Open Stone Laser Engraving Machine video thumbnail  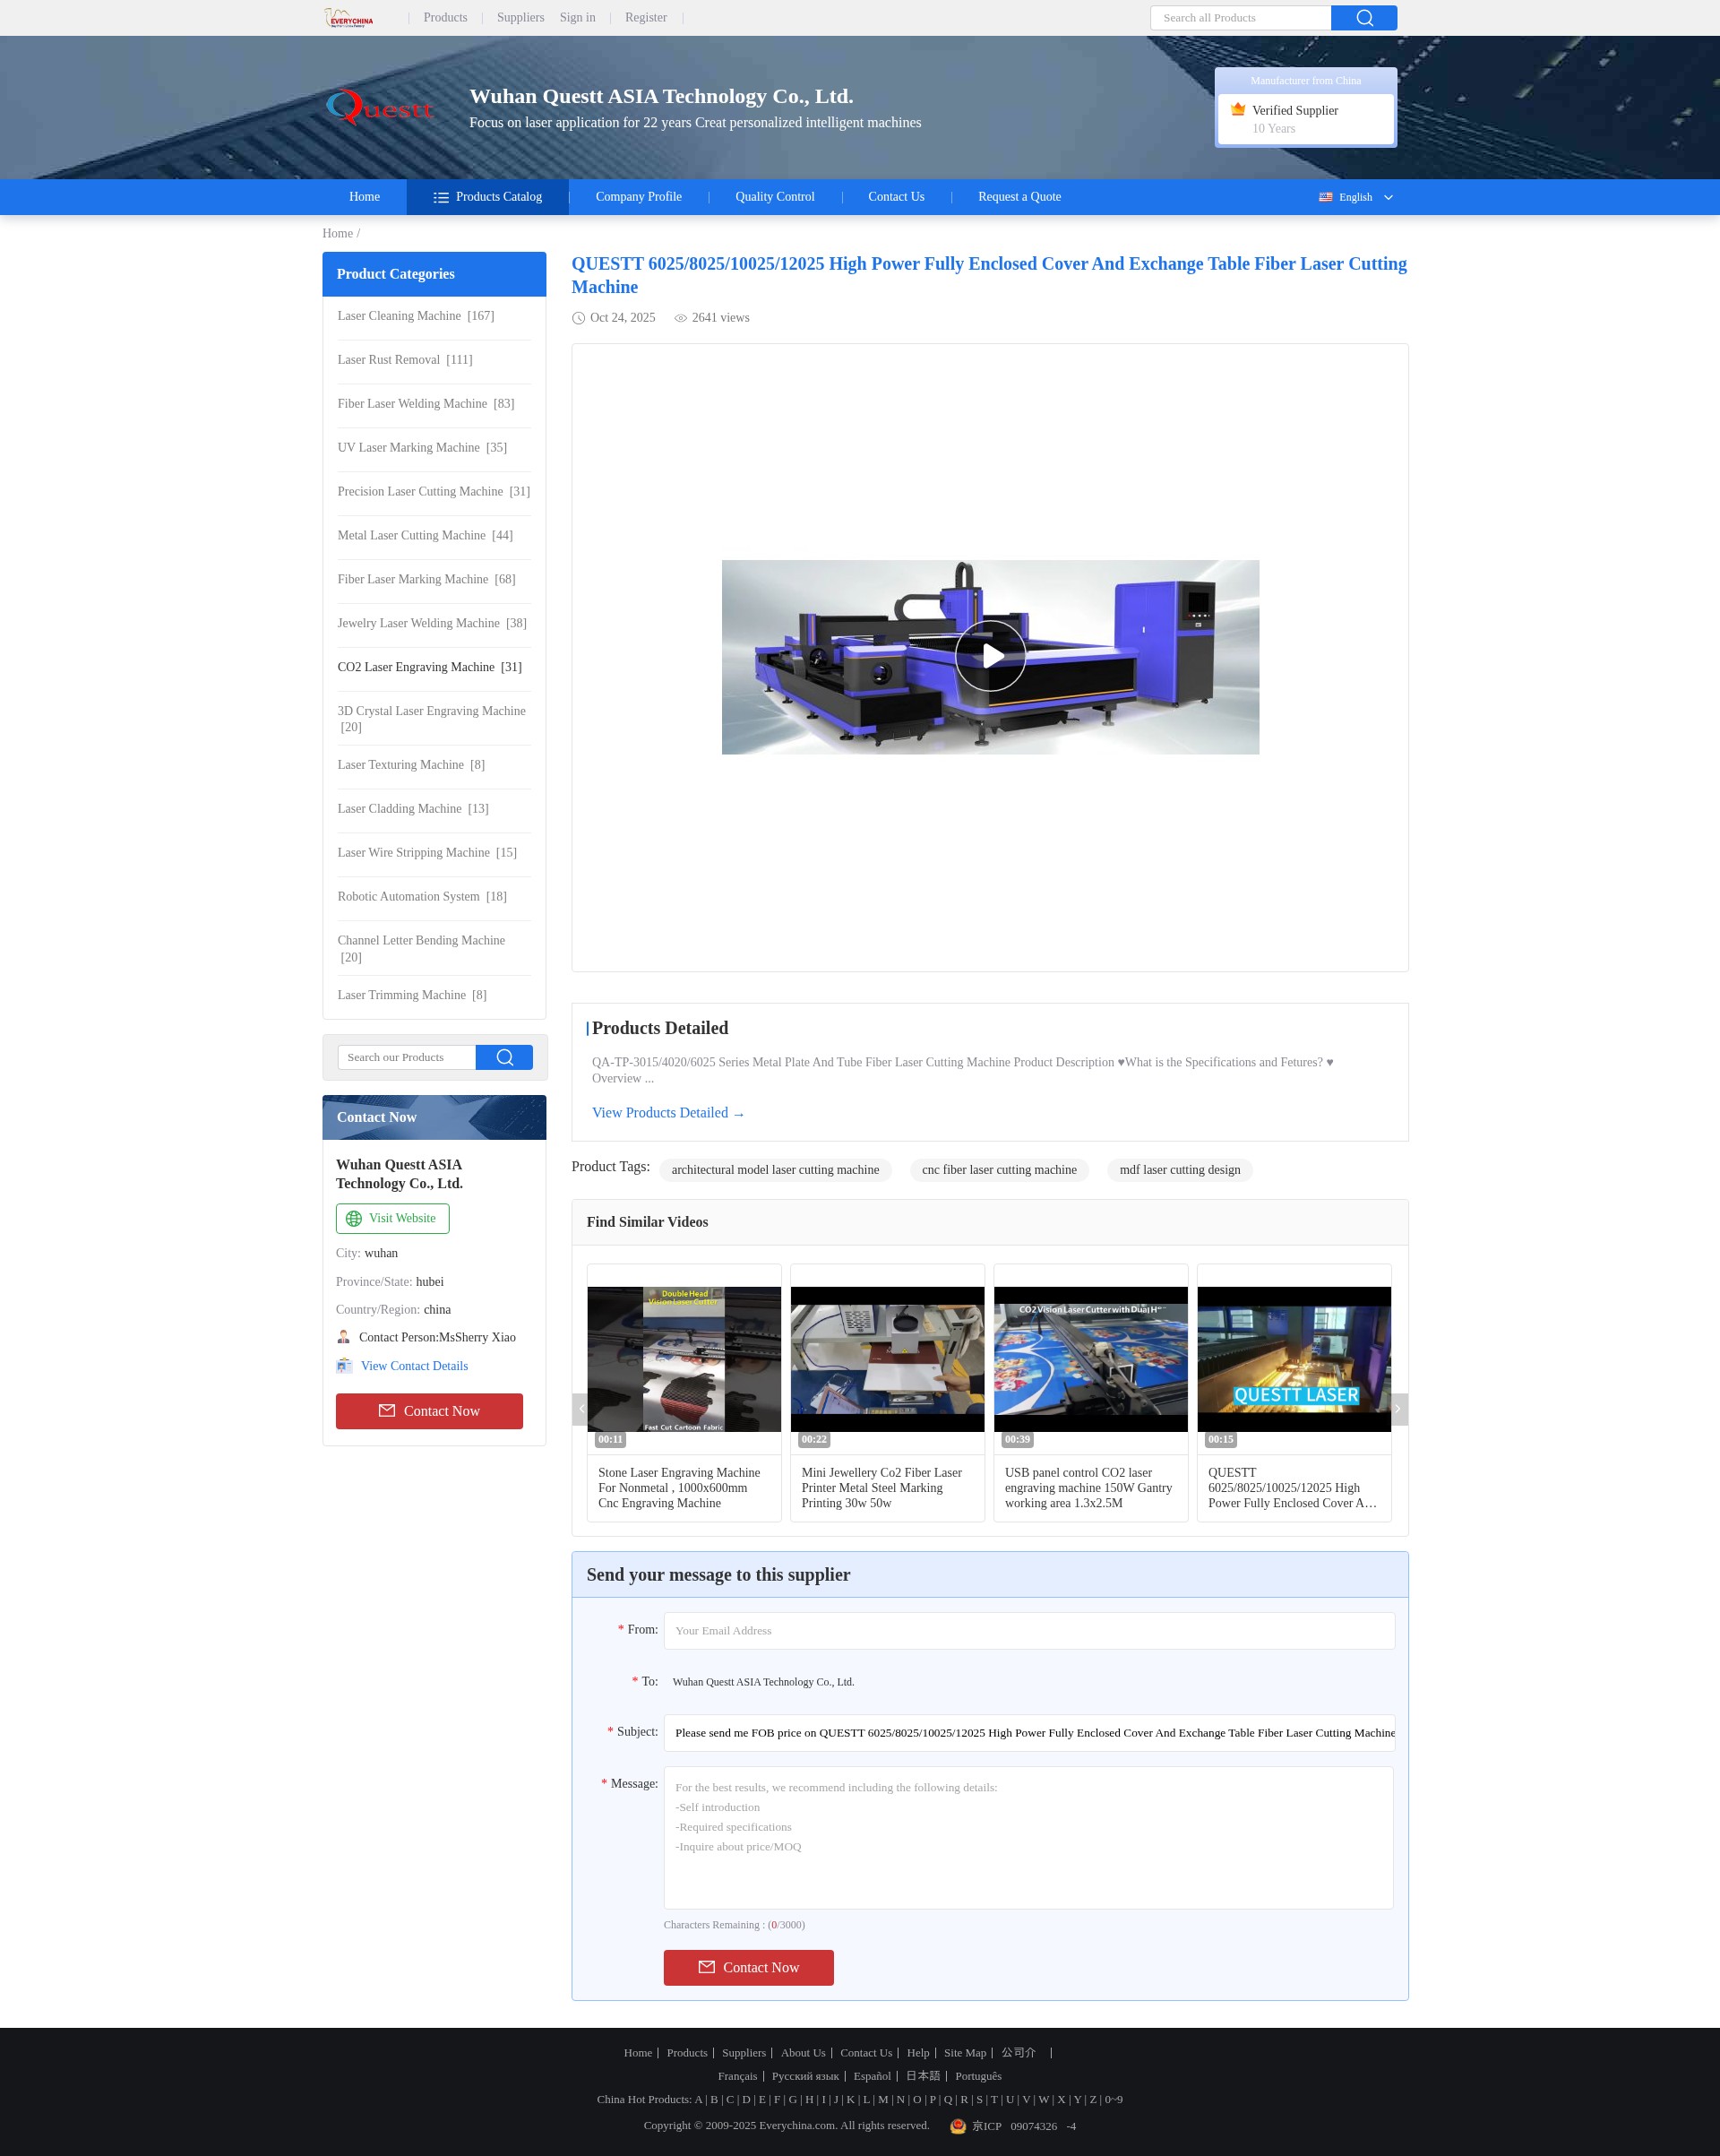tap(684, 1359)
